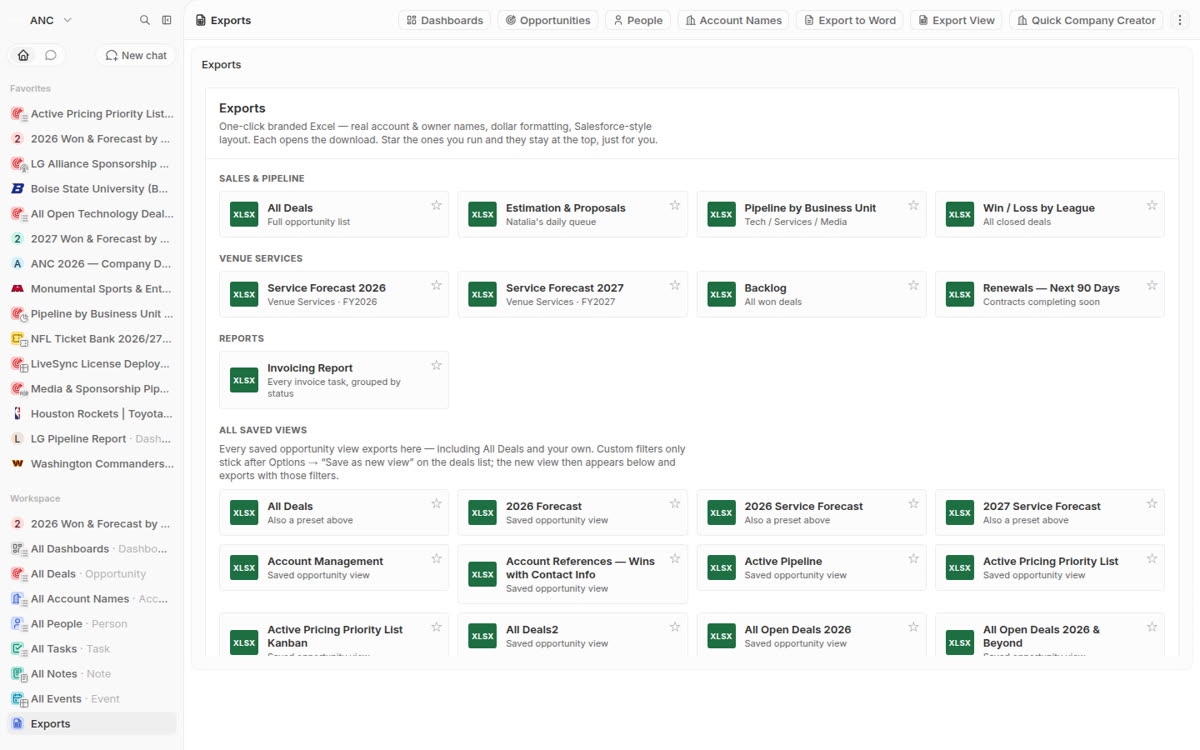Open the three-dot more options menu

pos(1181,20)
